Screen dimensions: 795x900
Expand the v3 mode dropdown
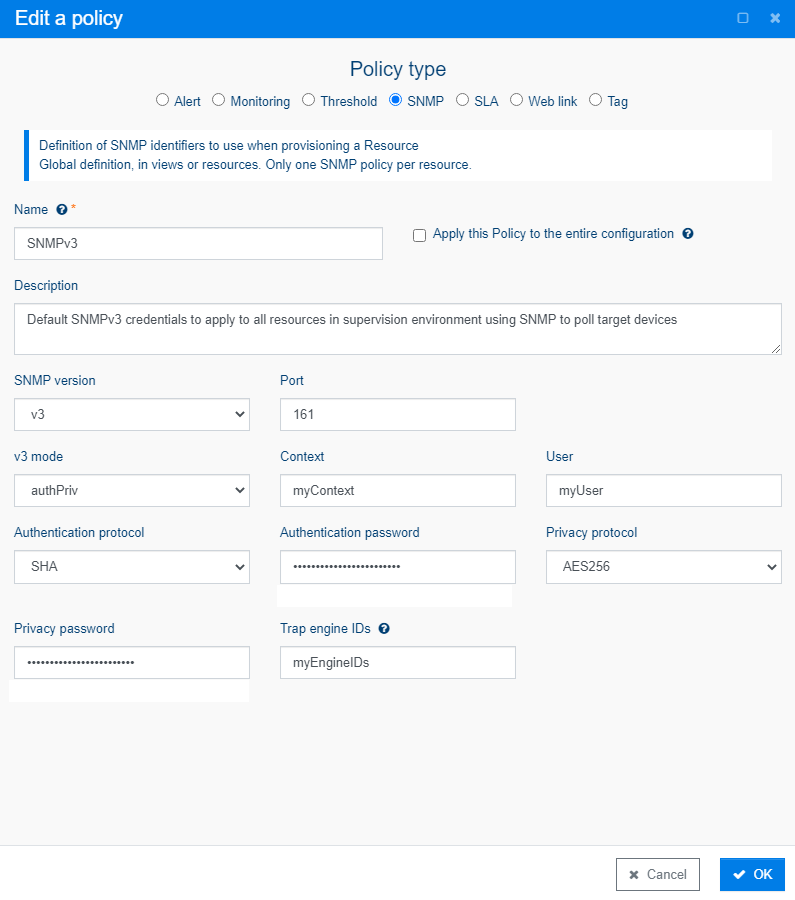point(132,491)
